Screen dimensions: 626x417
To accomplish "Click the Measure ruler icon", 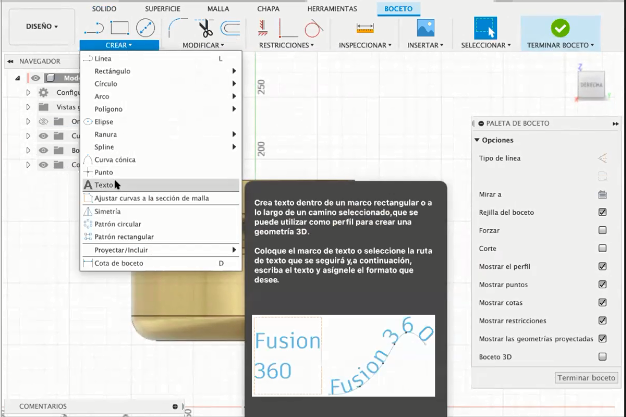I will (365, 28).
